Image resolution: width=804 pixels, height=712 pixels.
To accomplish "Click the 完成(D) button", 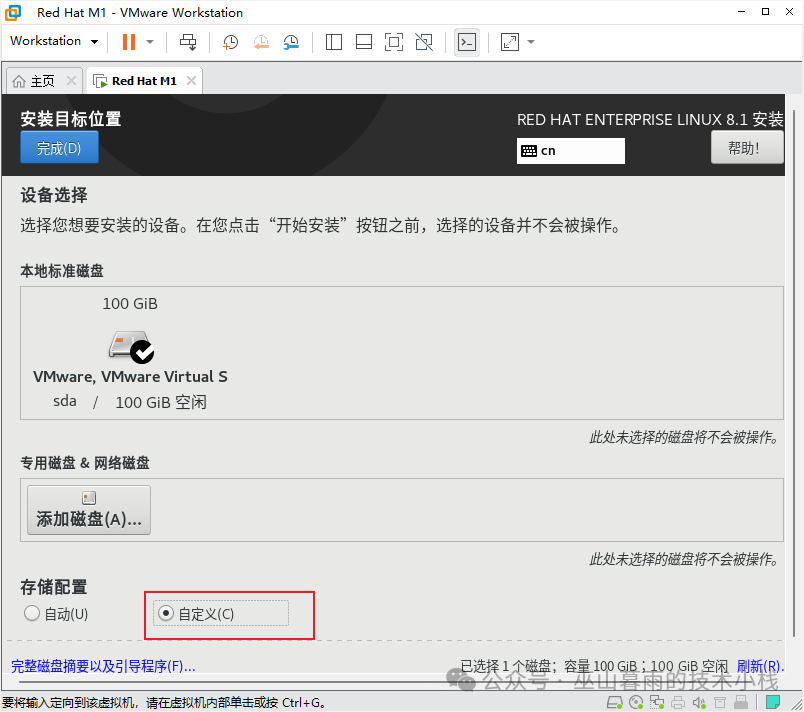I will [59, 147].
